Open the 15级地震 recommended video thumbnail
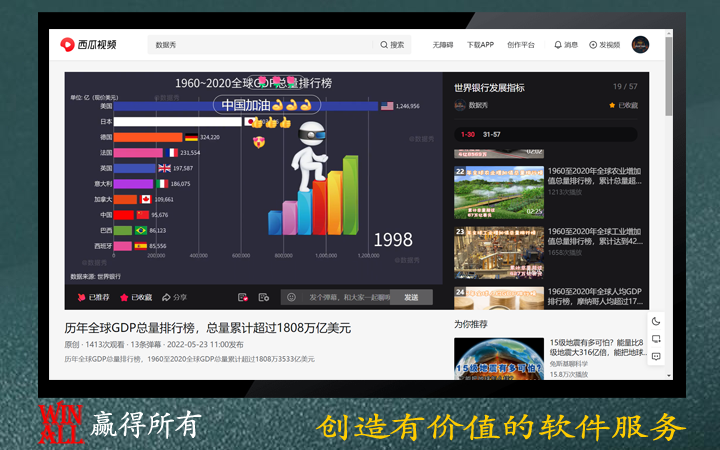 click(x=499, y=359)
